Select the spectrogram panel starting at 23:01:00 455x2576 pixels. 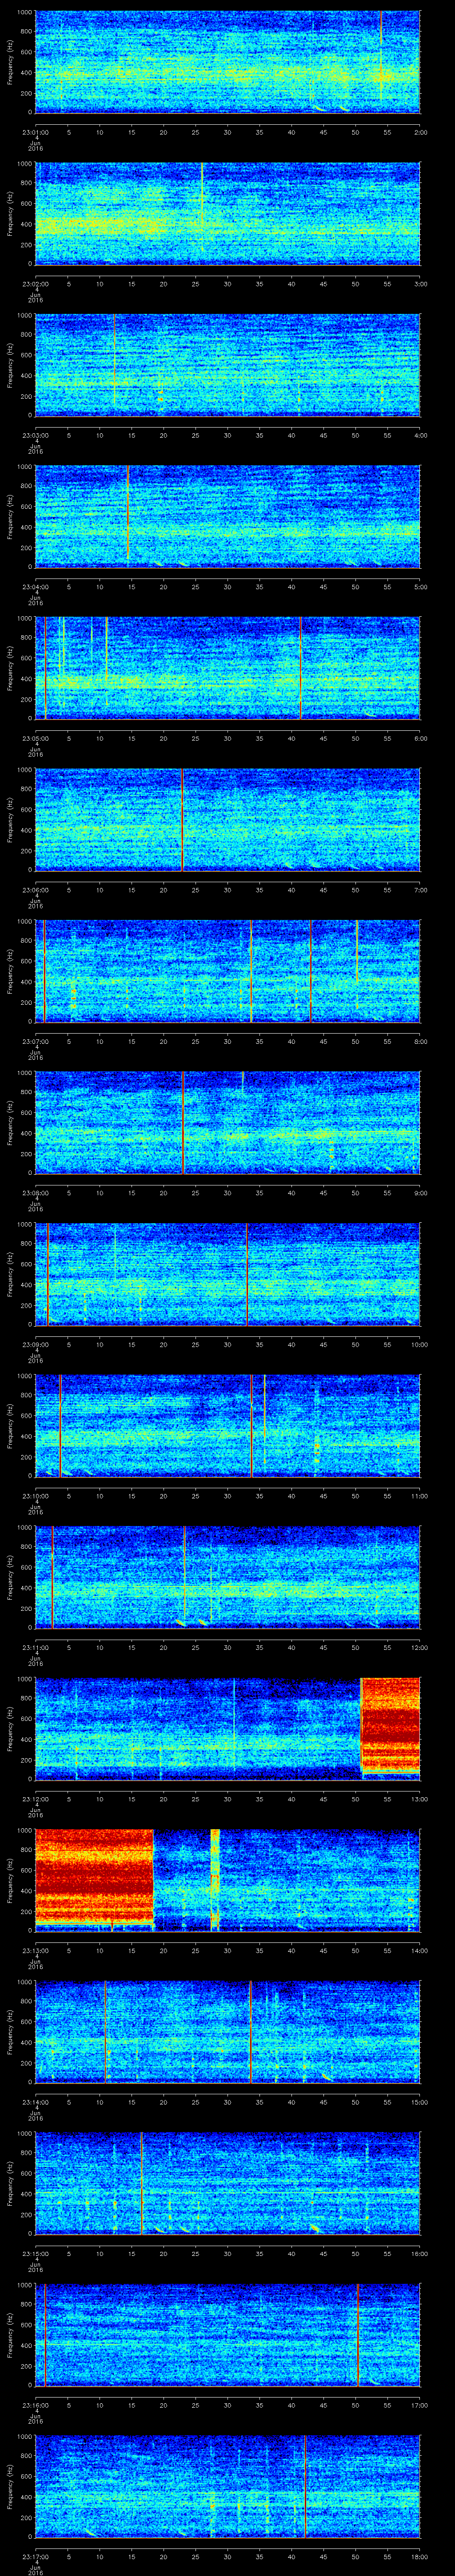click(x=227, y=62)
